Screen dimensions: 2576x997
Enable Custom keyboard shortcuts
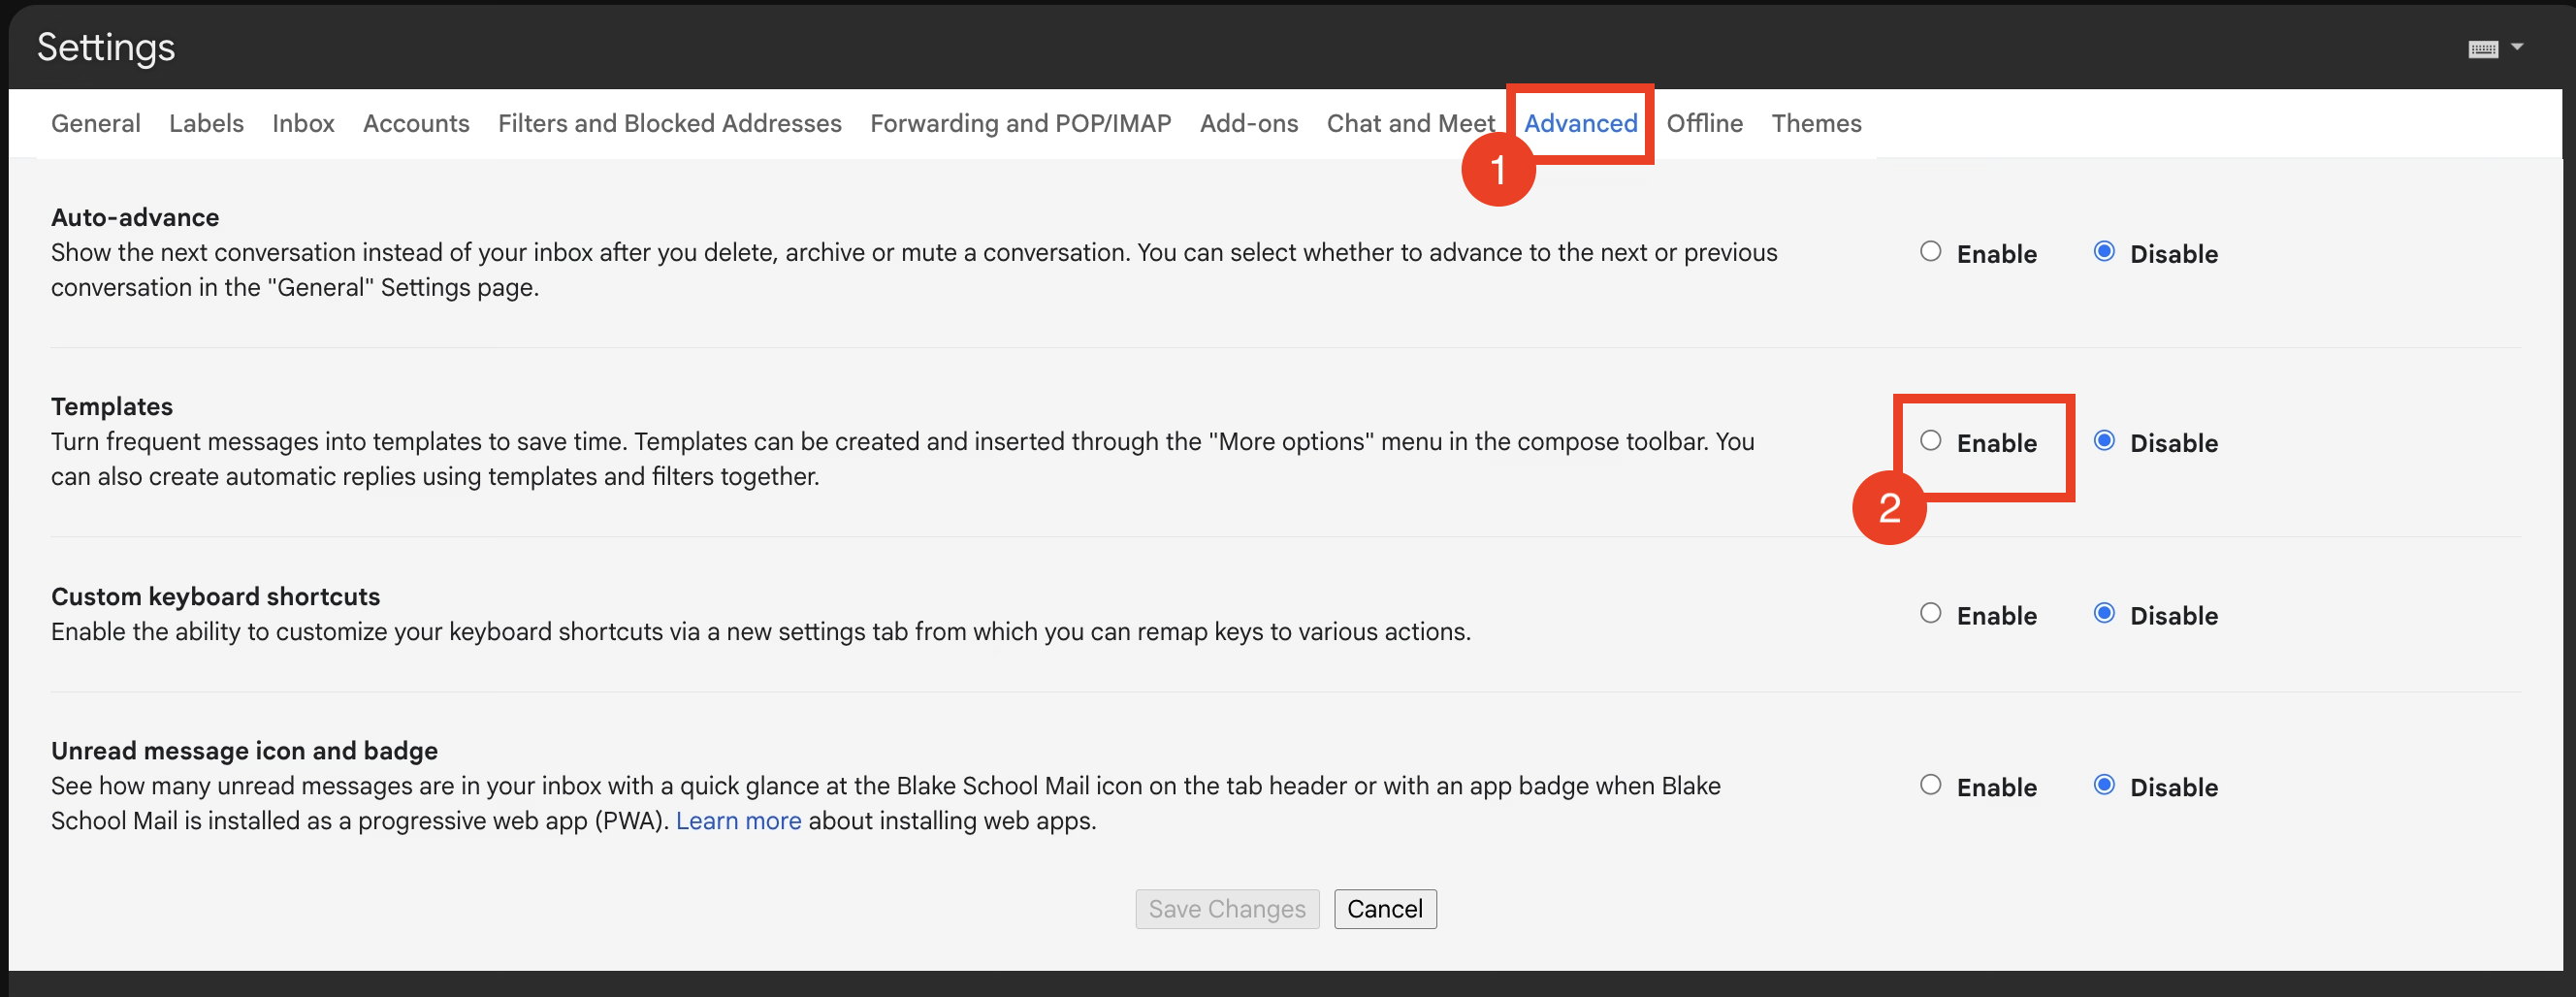click(1930, 614)
